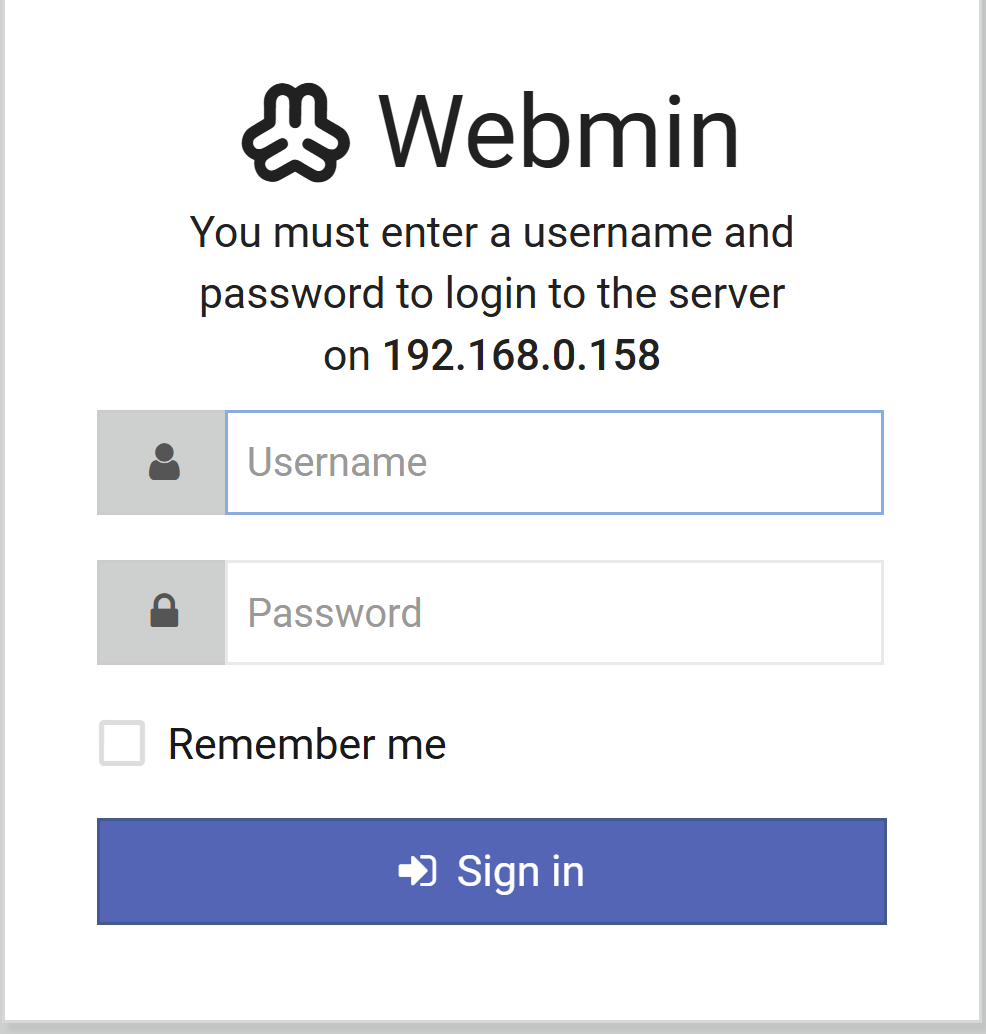This screenshot has width=986, height=1034.
Task: Click the large Webmin title text
Action: coord(559,134)
